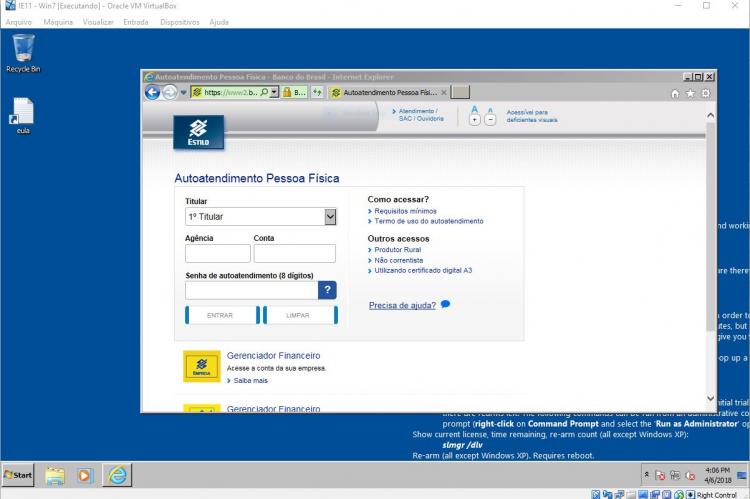Viewport: 750px width, 499px height.
Task: Open the first Gerenciador Financeiro heading link
Action: click(274, 355)
